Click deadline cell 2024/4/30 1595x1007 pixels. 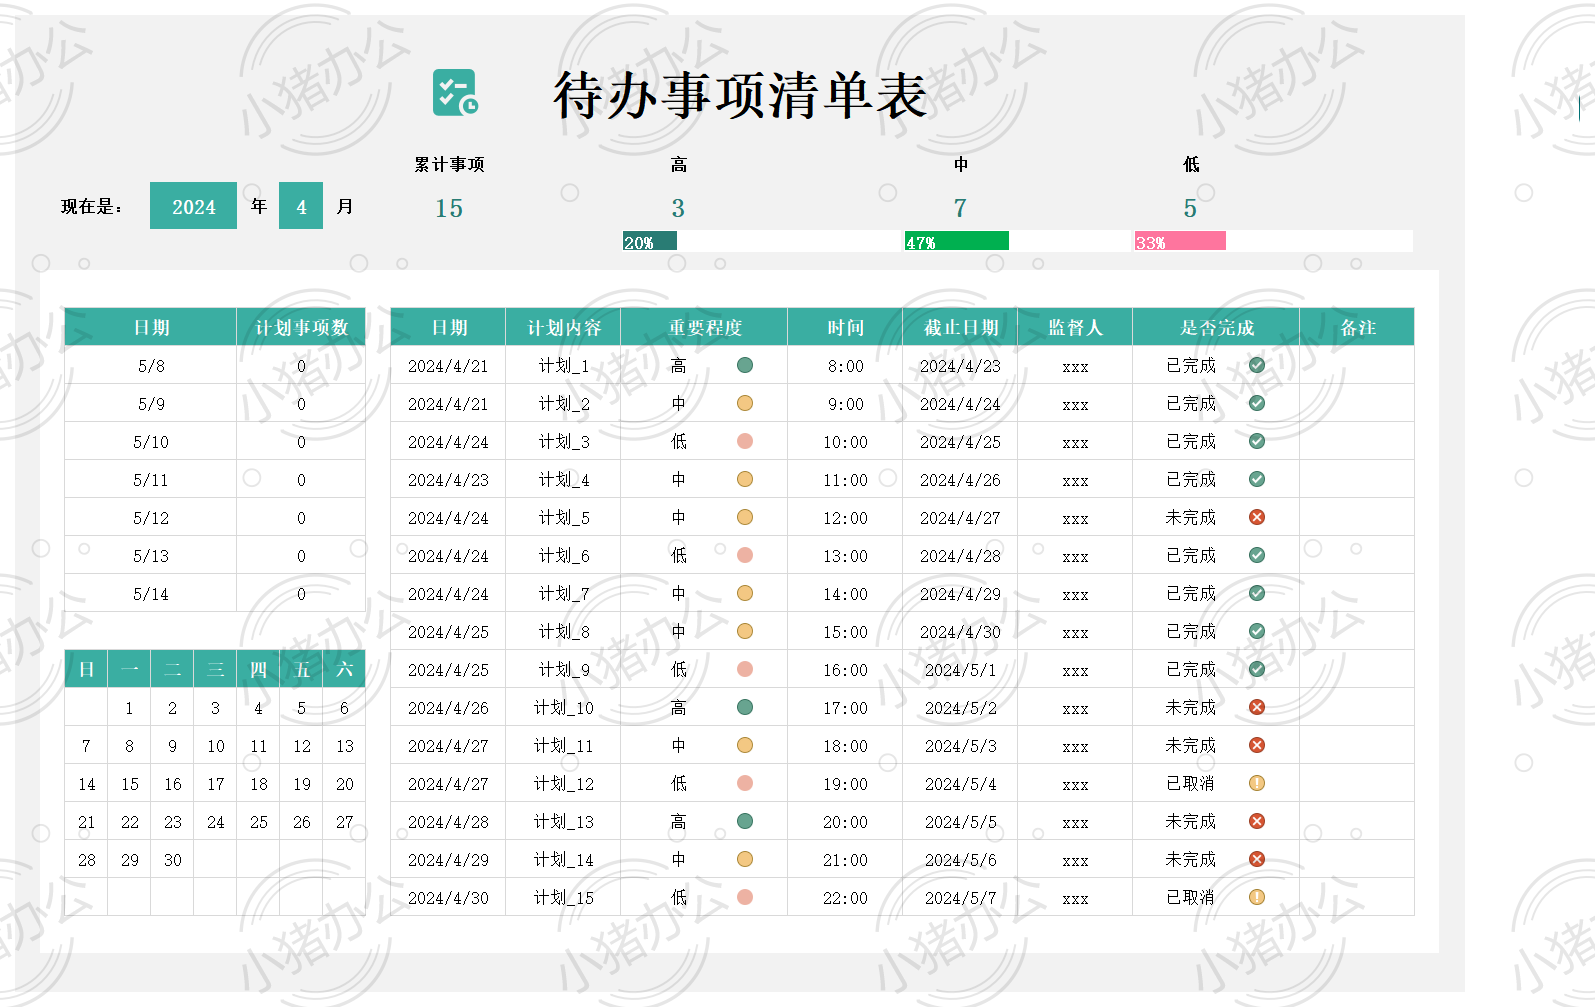[x=961, y=632]
